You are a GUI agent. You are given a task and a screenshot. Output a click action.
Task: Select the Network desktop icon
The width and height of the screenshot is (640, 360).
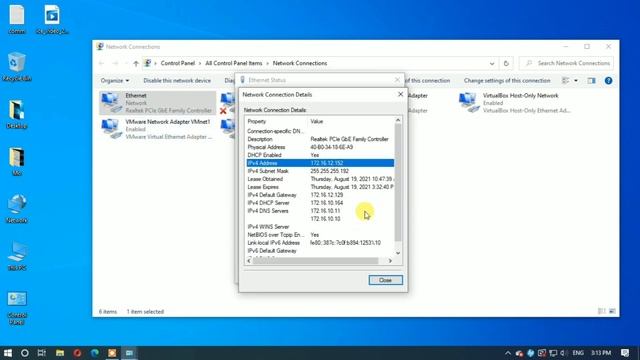point(16,209)
